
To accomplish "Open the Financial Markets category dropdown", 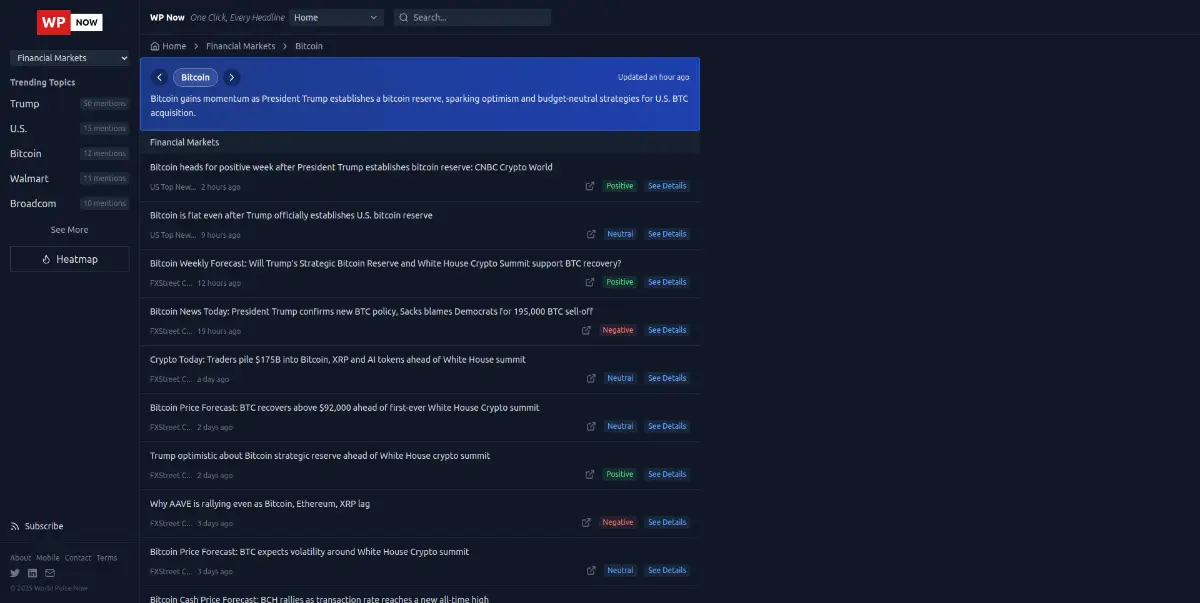I will 70,58.
